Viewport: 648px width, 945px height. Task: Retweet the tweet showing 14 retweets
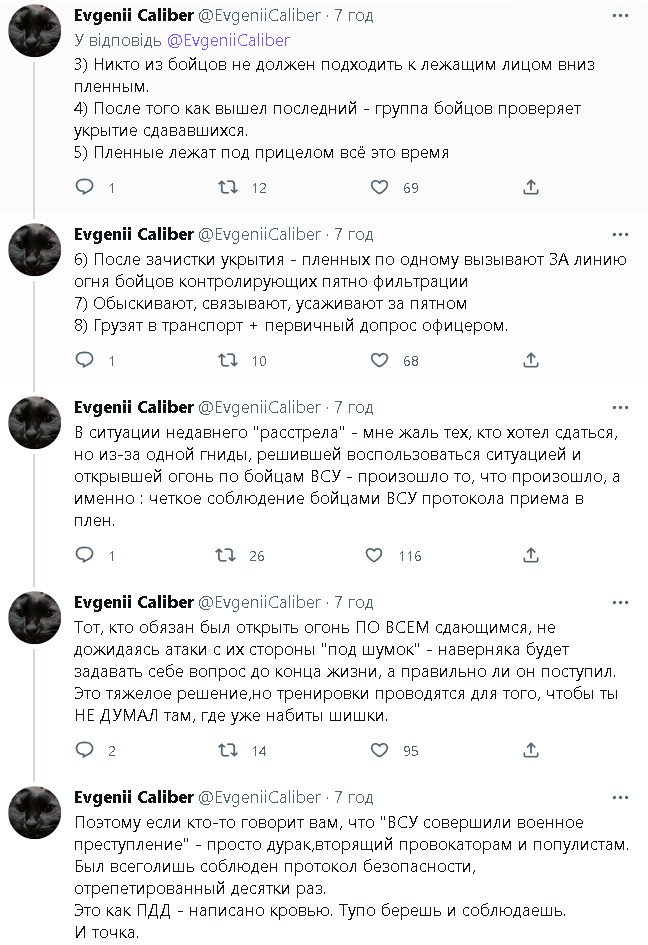(228, 750)
